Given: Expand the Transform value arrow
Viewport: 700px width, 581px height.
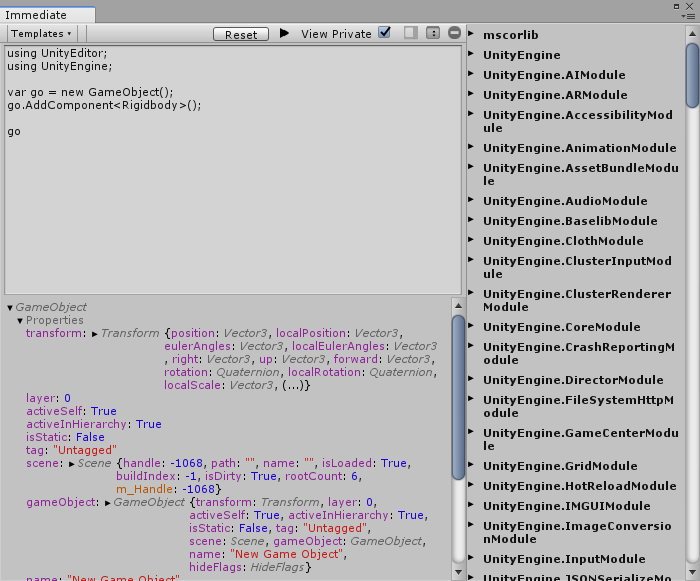Looking at the screenshot, I should [x=95, y=334].
